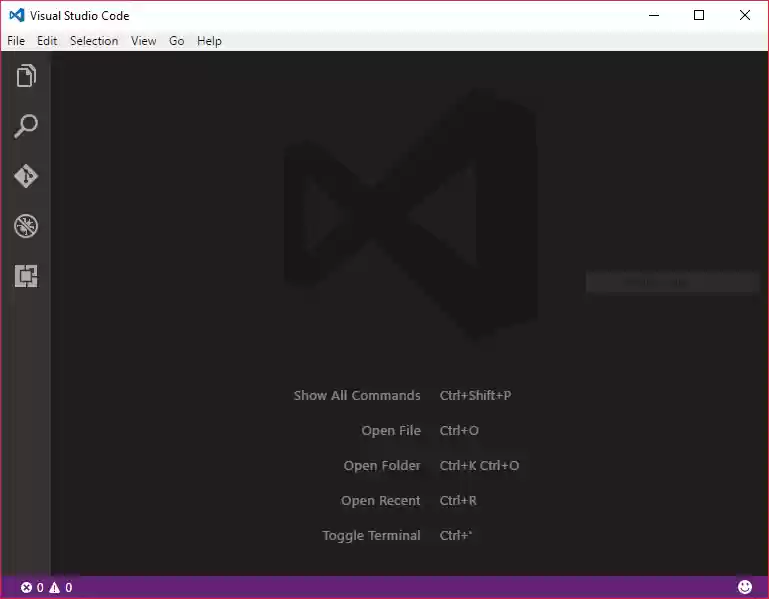This screenshot has height=599, width=769.
Task: Click the Ctrl+R shortcut text
Action: pos(458,501)
